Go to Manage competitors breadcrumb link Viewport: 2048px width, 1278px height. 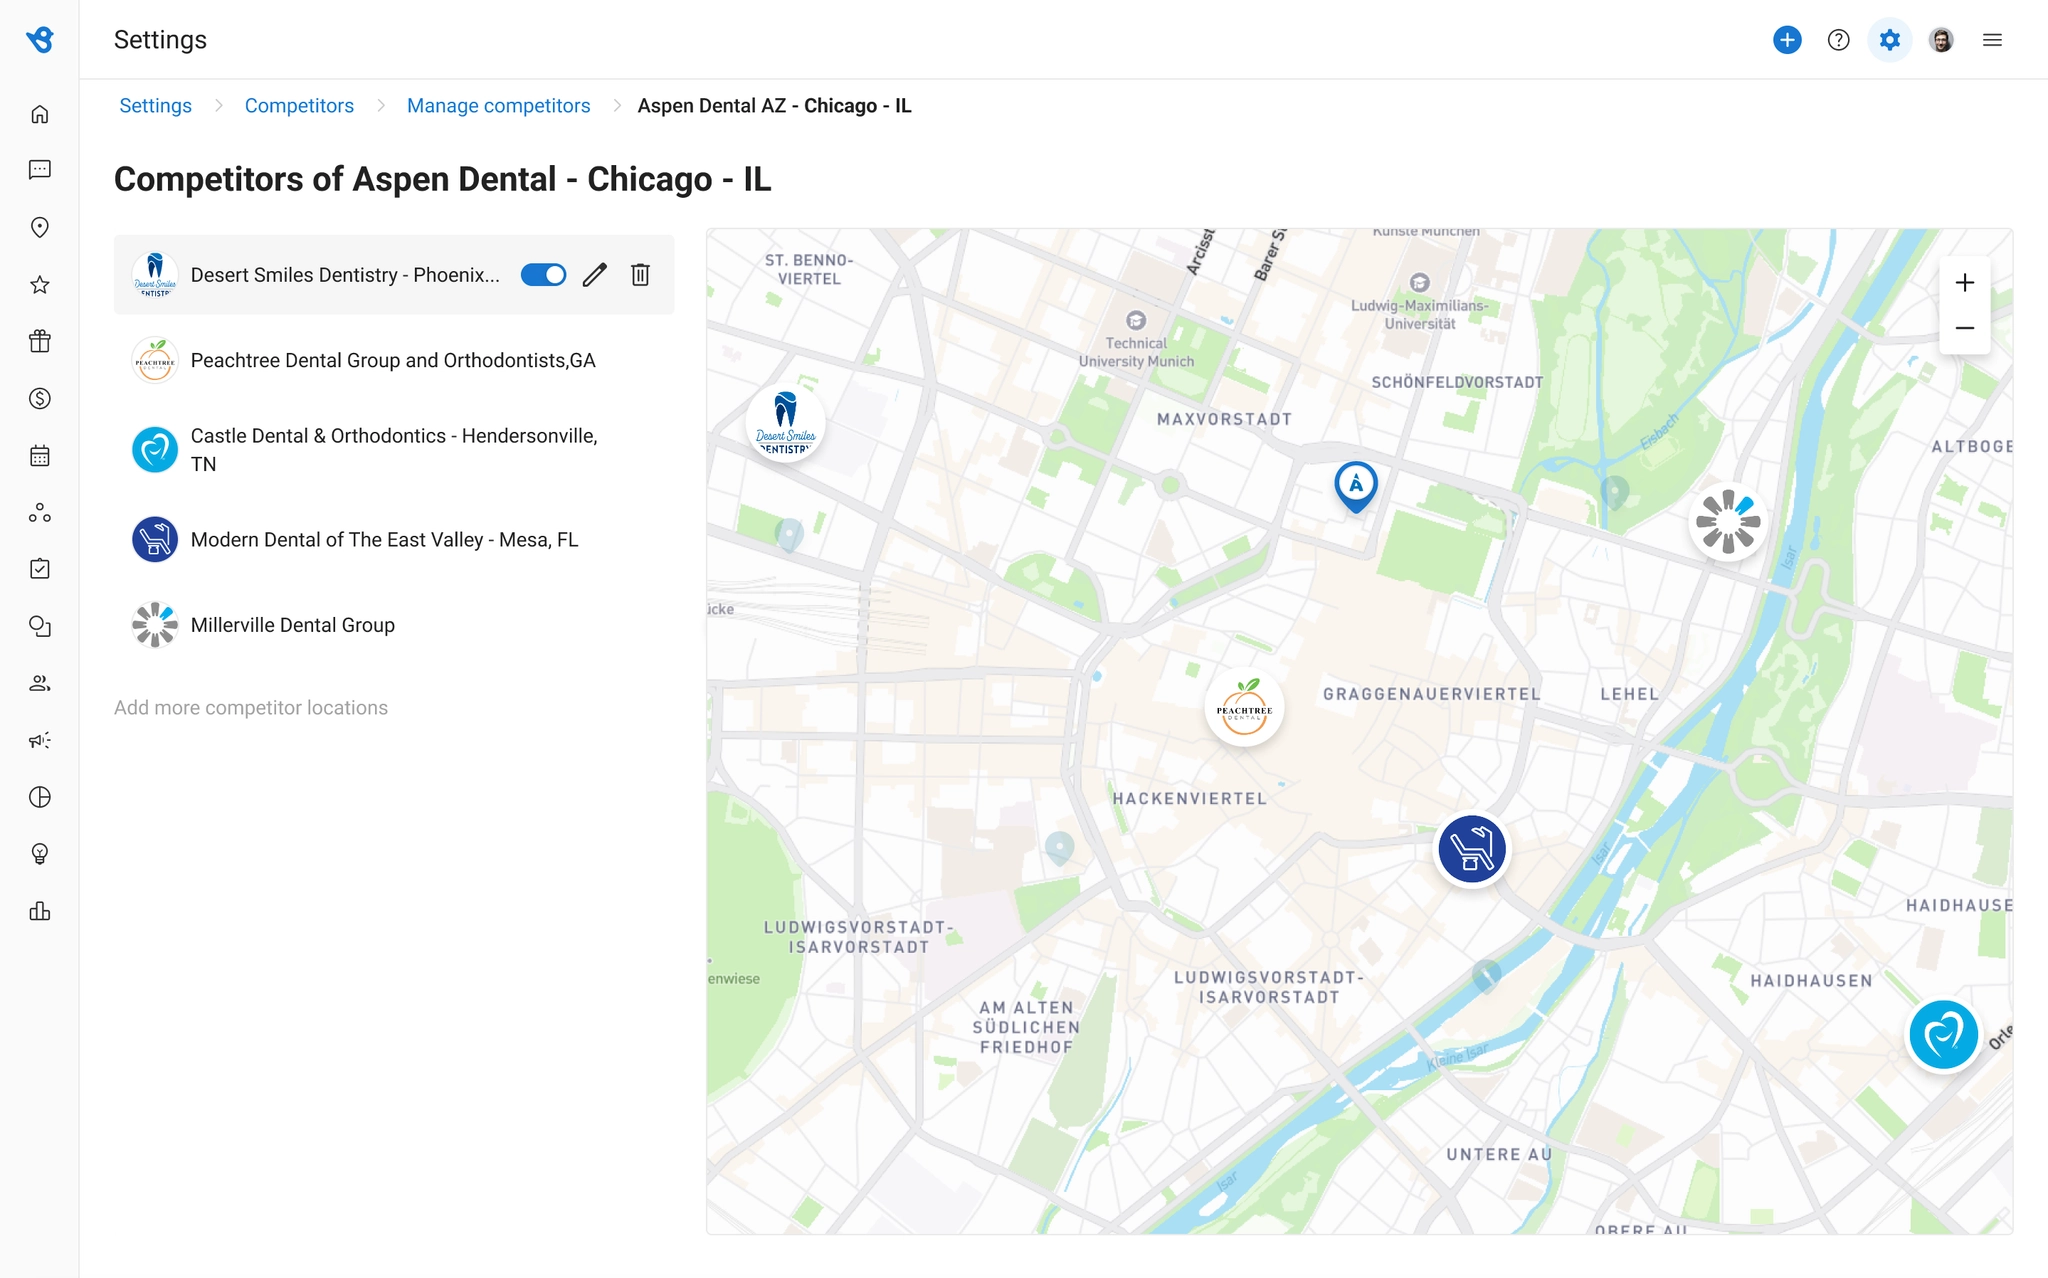tap(498, 106)
